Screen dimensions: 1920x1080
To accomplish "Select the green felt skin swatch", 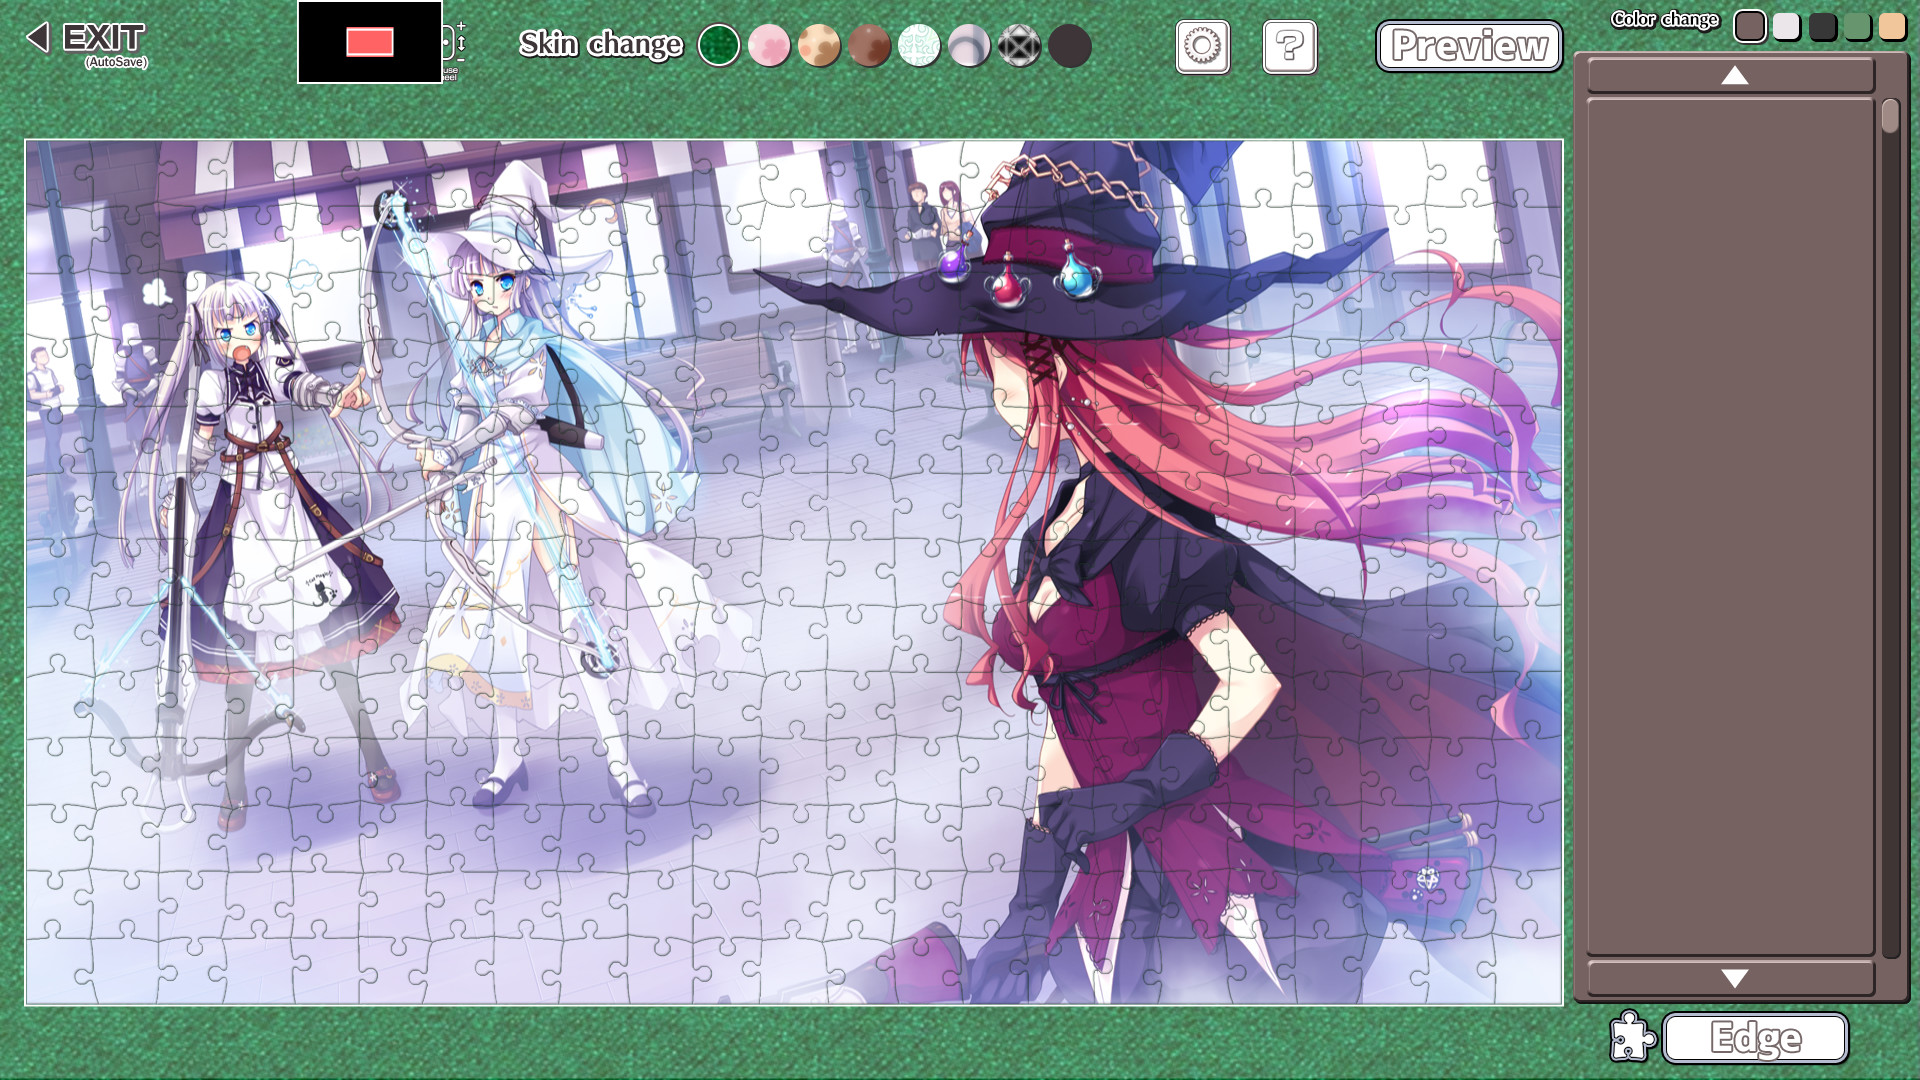I will click(719, 46).
